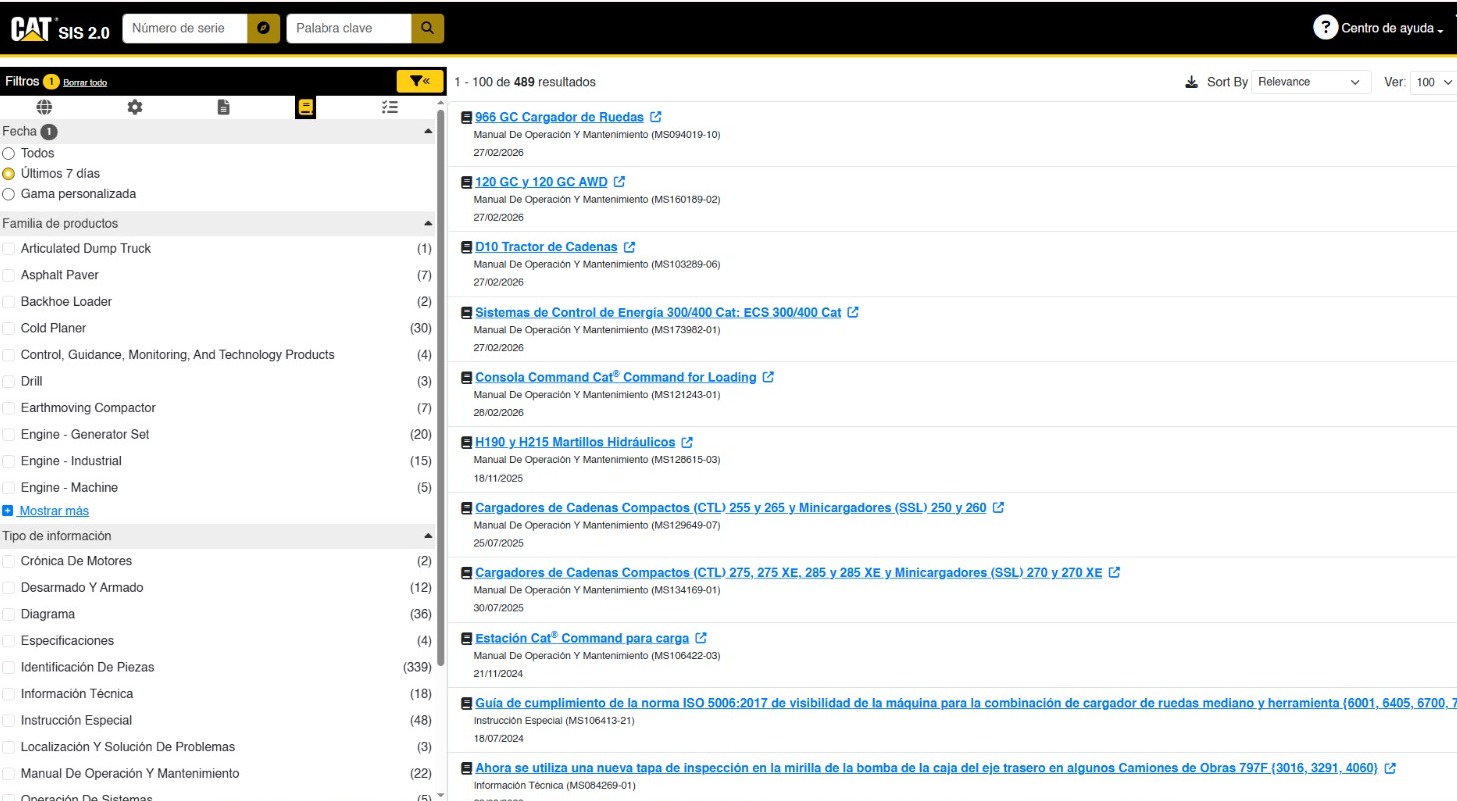The height and width of the screenshot is (801, 1457).
Task: Check the Cold Planer product family
Action: pos(9,328)
